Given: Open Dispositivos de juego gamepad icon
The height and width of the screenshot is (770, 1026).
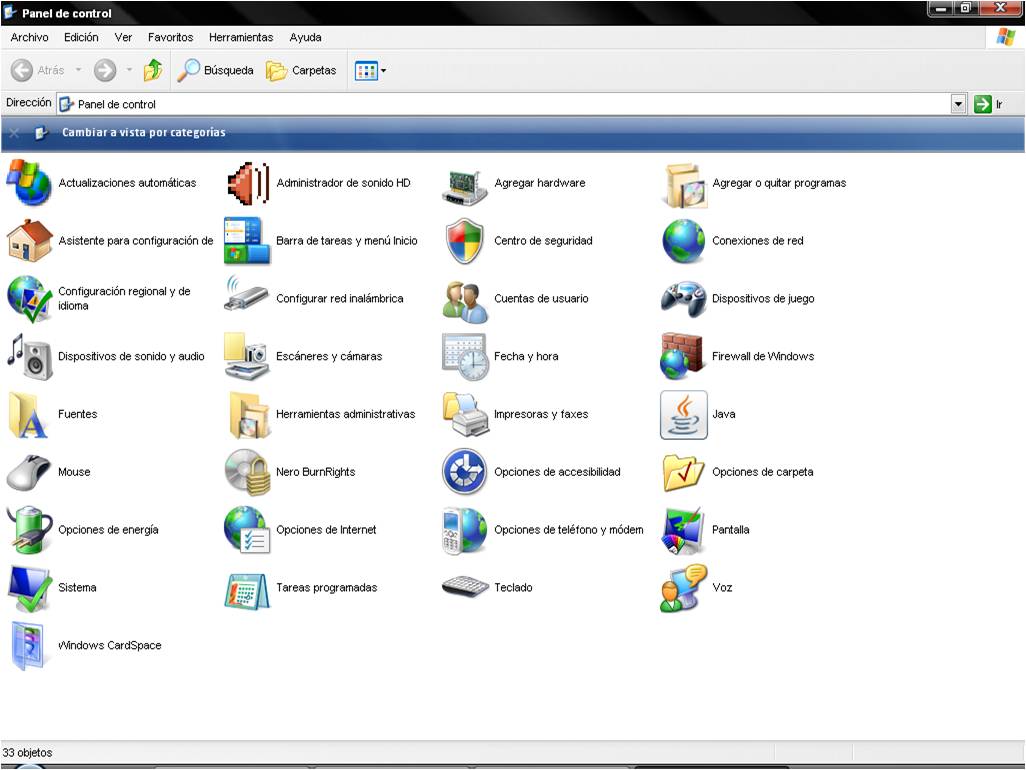Looking at the screenshot, I should click(x=684, y=299).
